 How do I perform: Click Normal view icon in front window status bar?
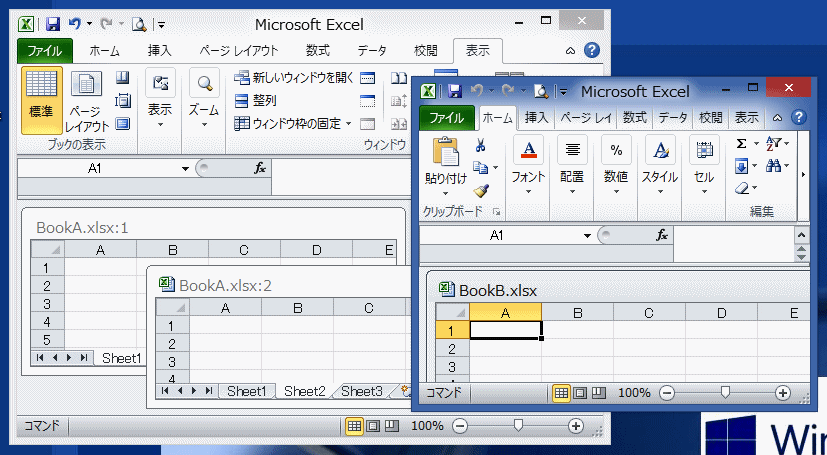tap(561, 393)
